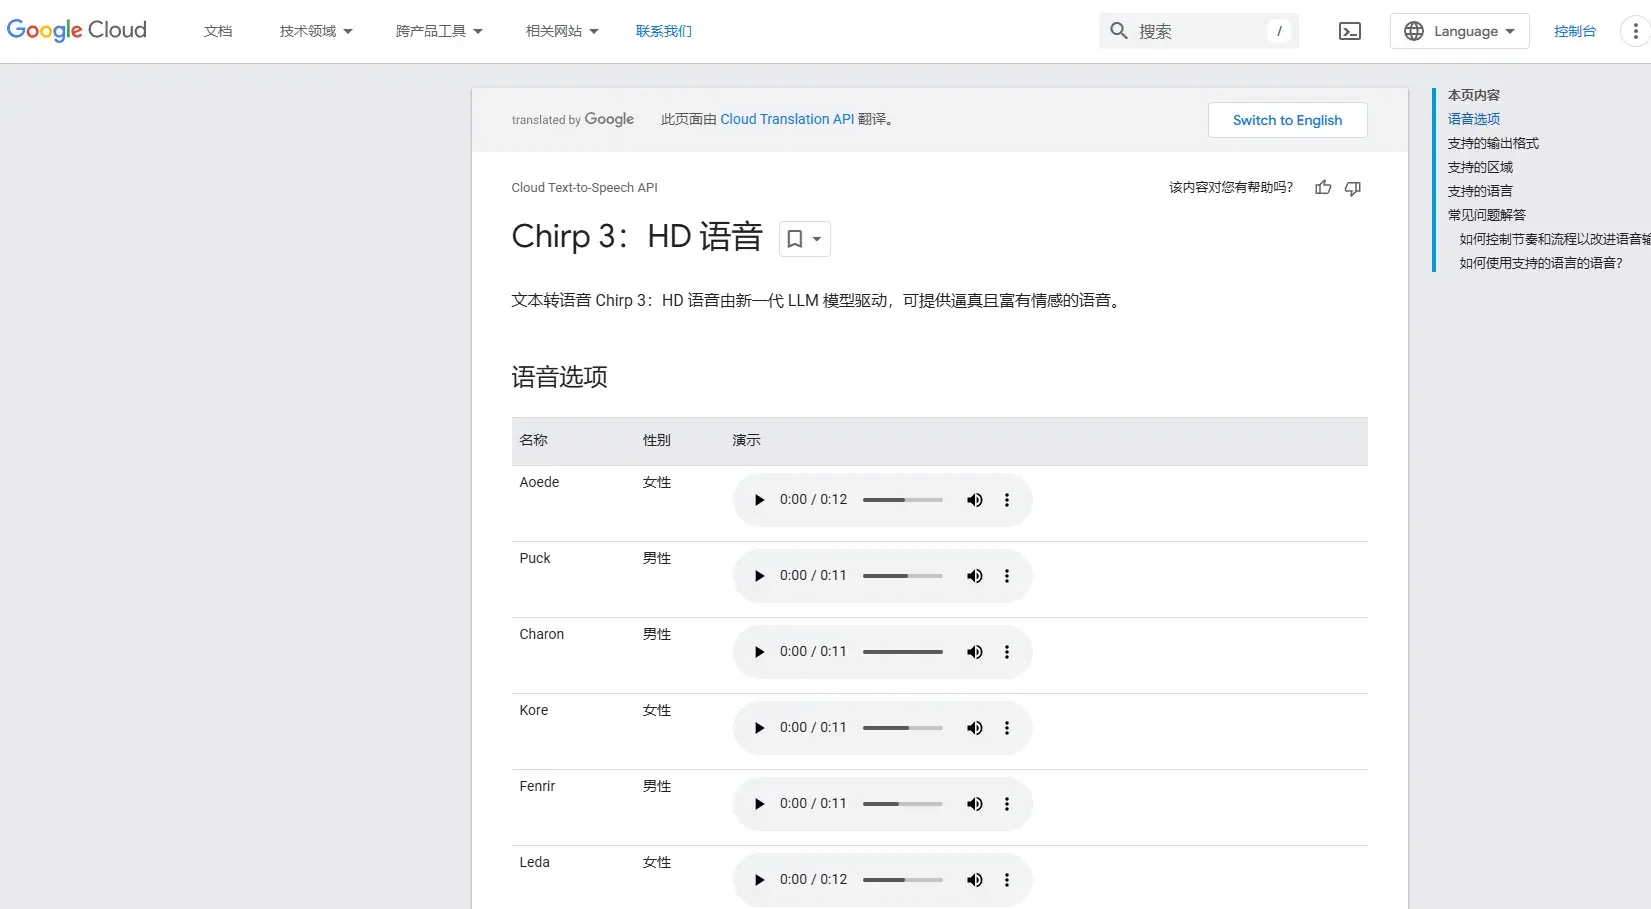Viewport: 1651px width, 909px height.
Task: Open the Cloud Shell terminal icon
Action: pos(1350,31)
